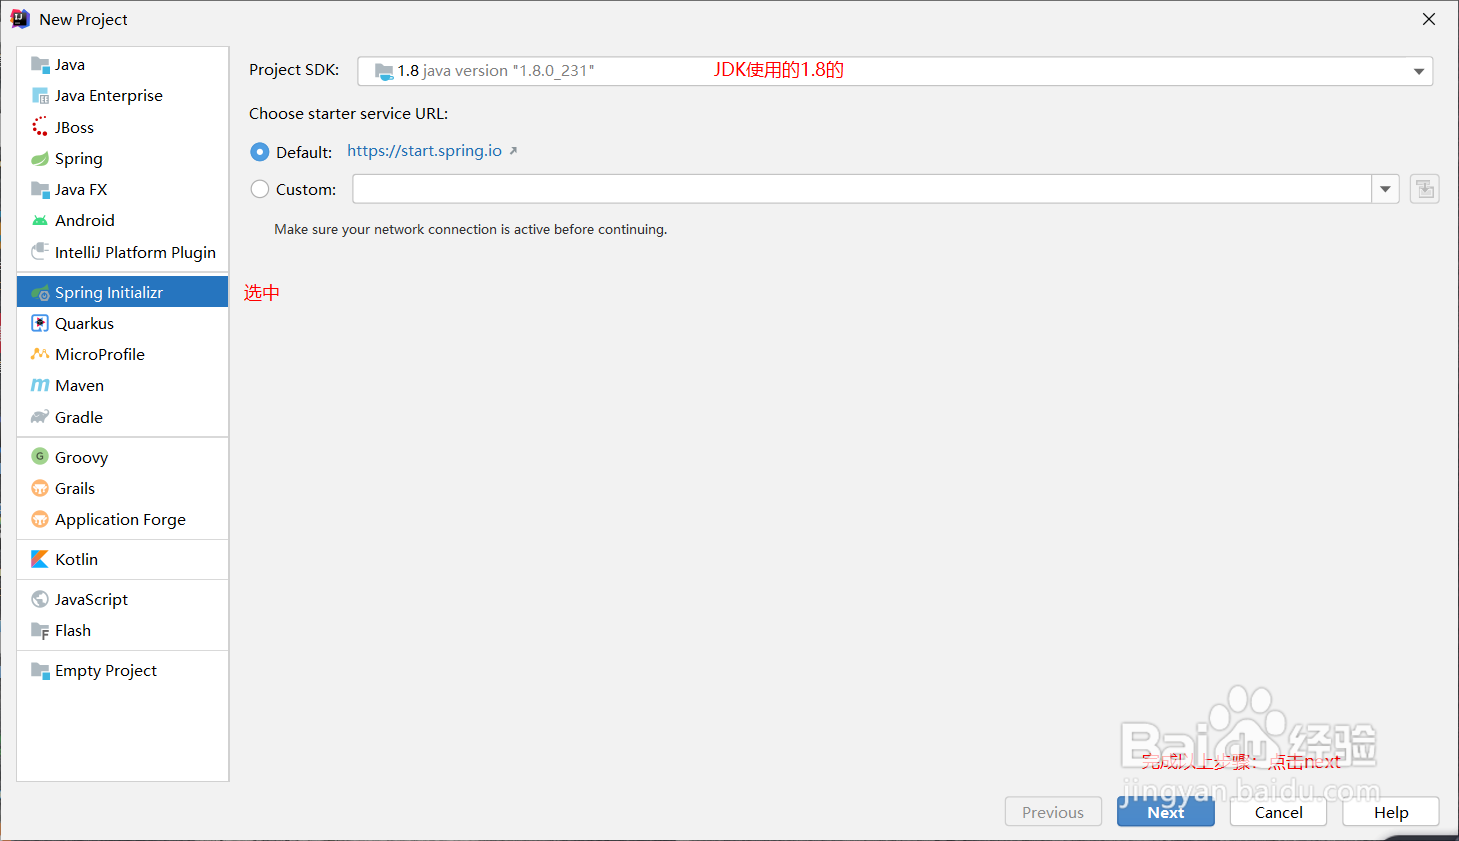Select MicroProfile project type

click(123, 354)
